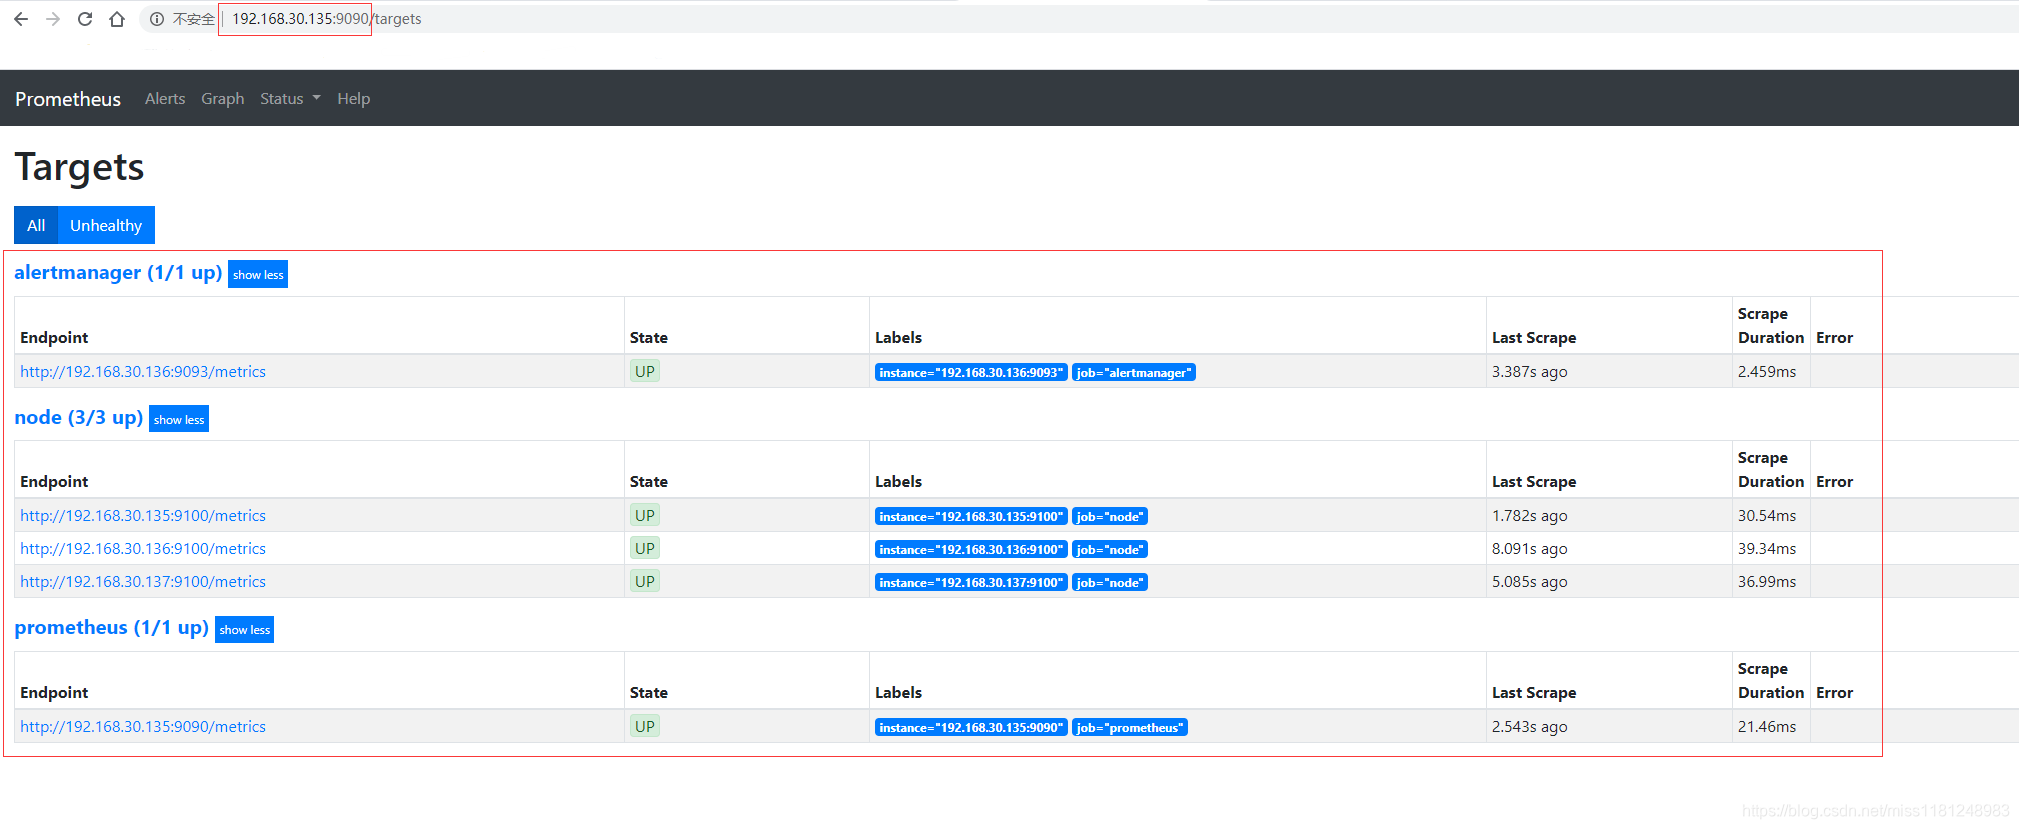Click scrape duration 30.54ms

pos(1767,516)
